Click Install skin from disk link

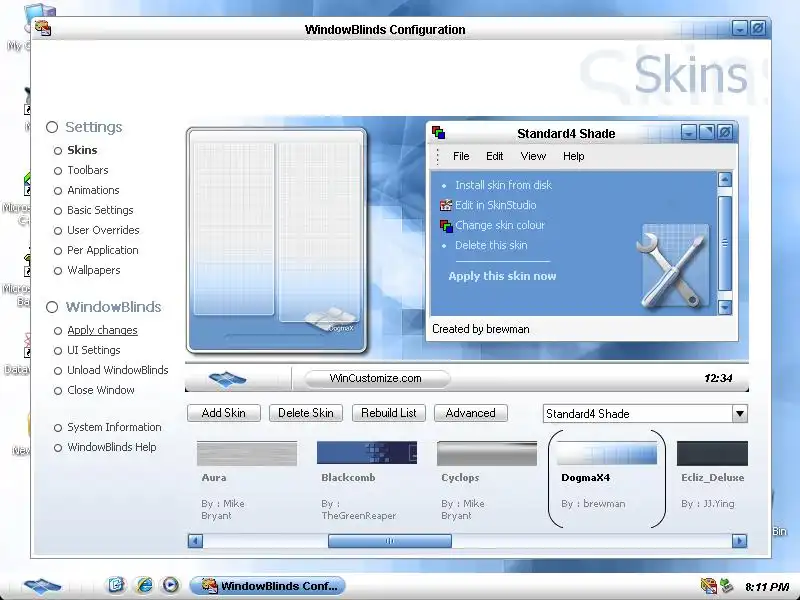click(x=503, y=185)
